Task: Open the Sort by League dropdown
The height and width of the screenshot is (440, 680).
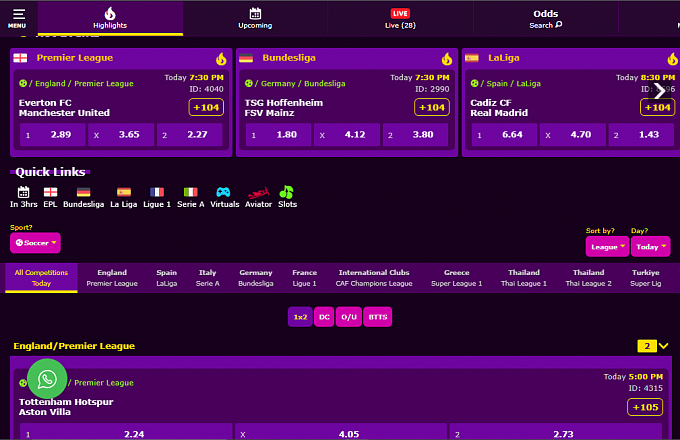Action: [x=607, y=247]
